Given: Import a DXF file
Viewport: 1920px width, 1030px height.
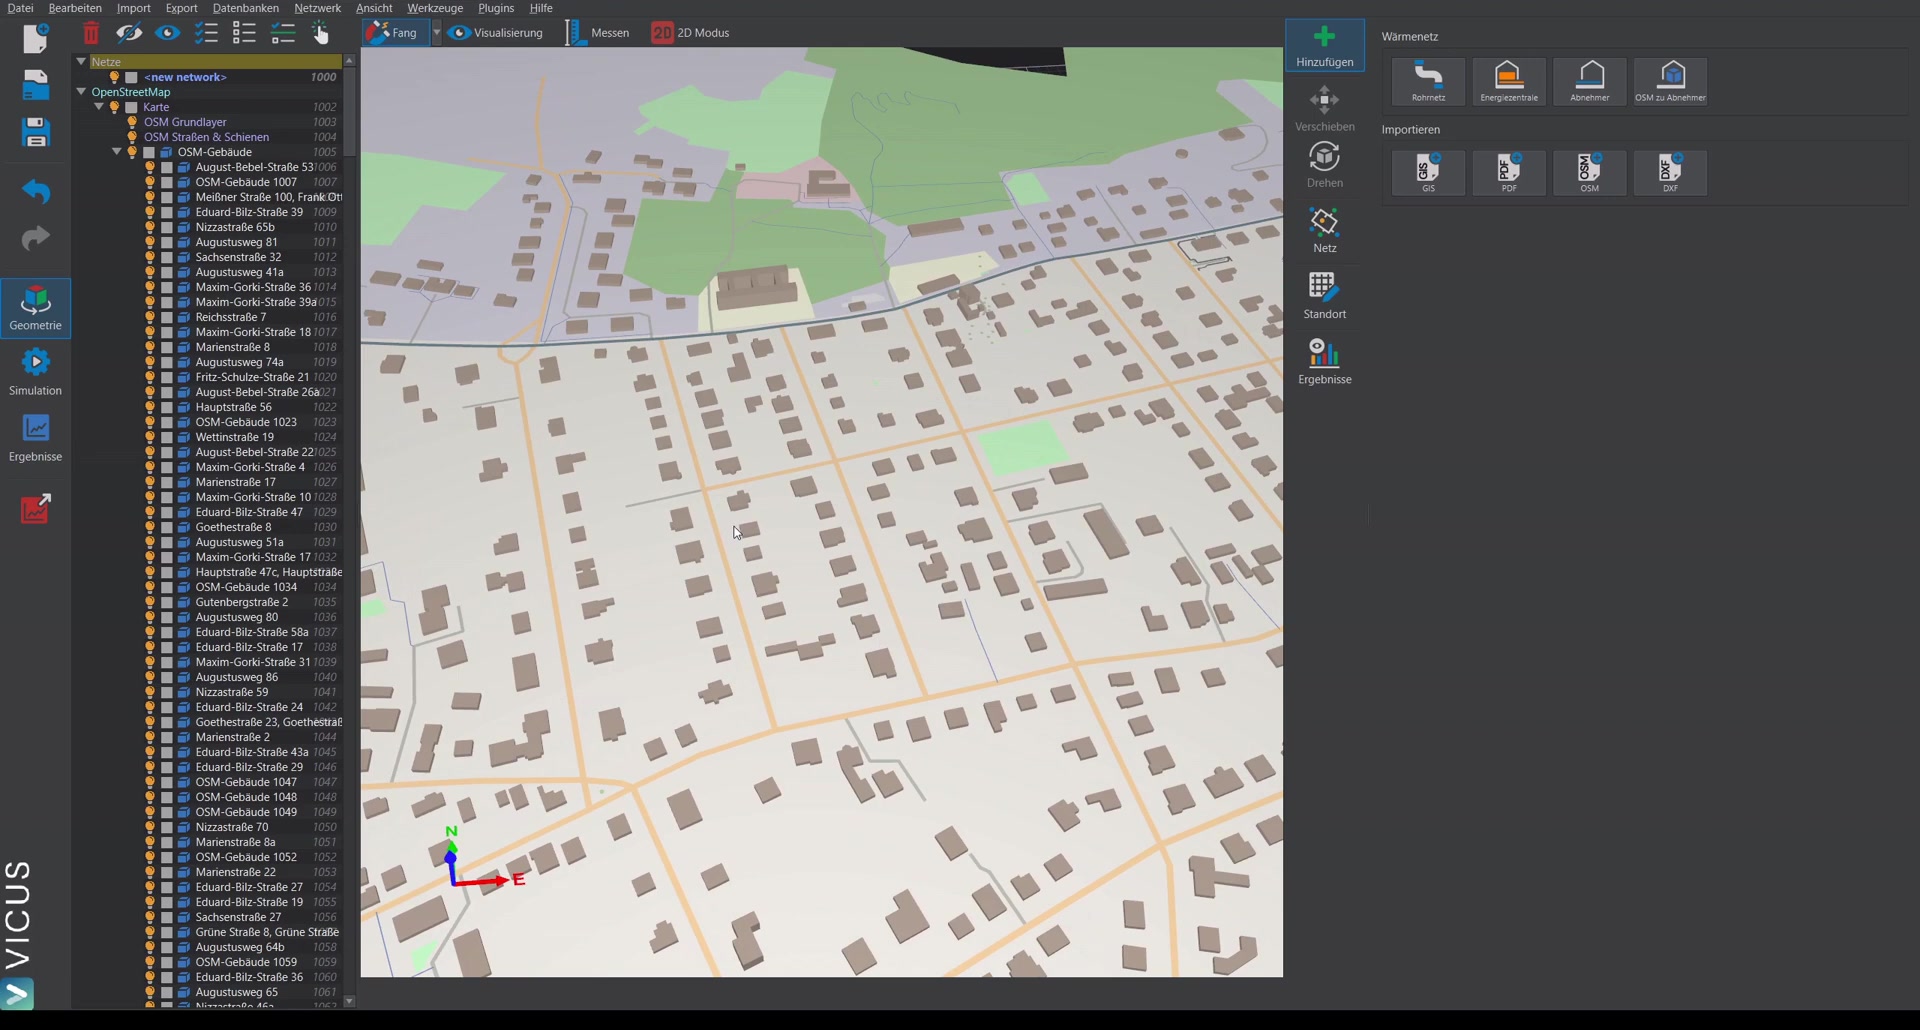Looking at the screenshot, I should (x=1670, y=173).
